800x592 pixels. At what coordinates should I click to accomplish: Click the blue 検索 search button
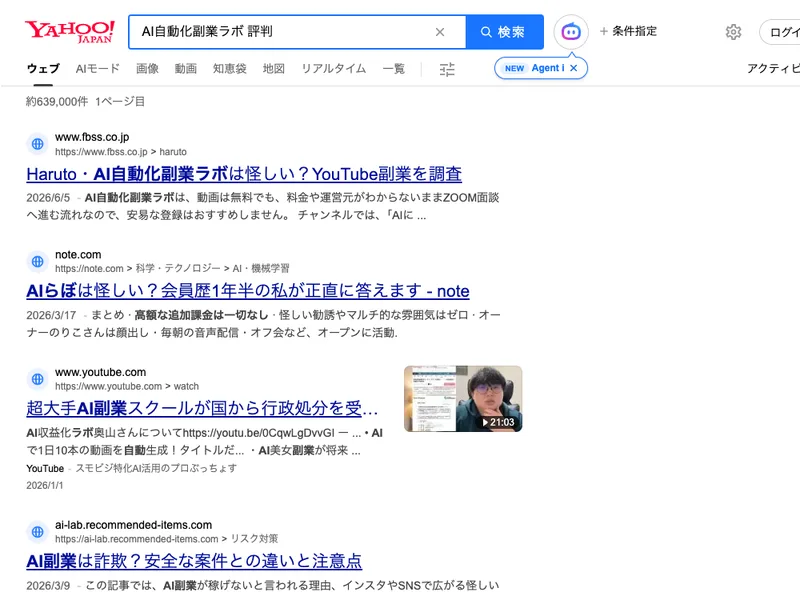pyautogui.click(x=504, y=32)
